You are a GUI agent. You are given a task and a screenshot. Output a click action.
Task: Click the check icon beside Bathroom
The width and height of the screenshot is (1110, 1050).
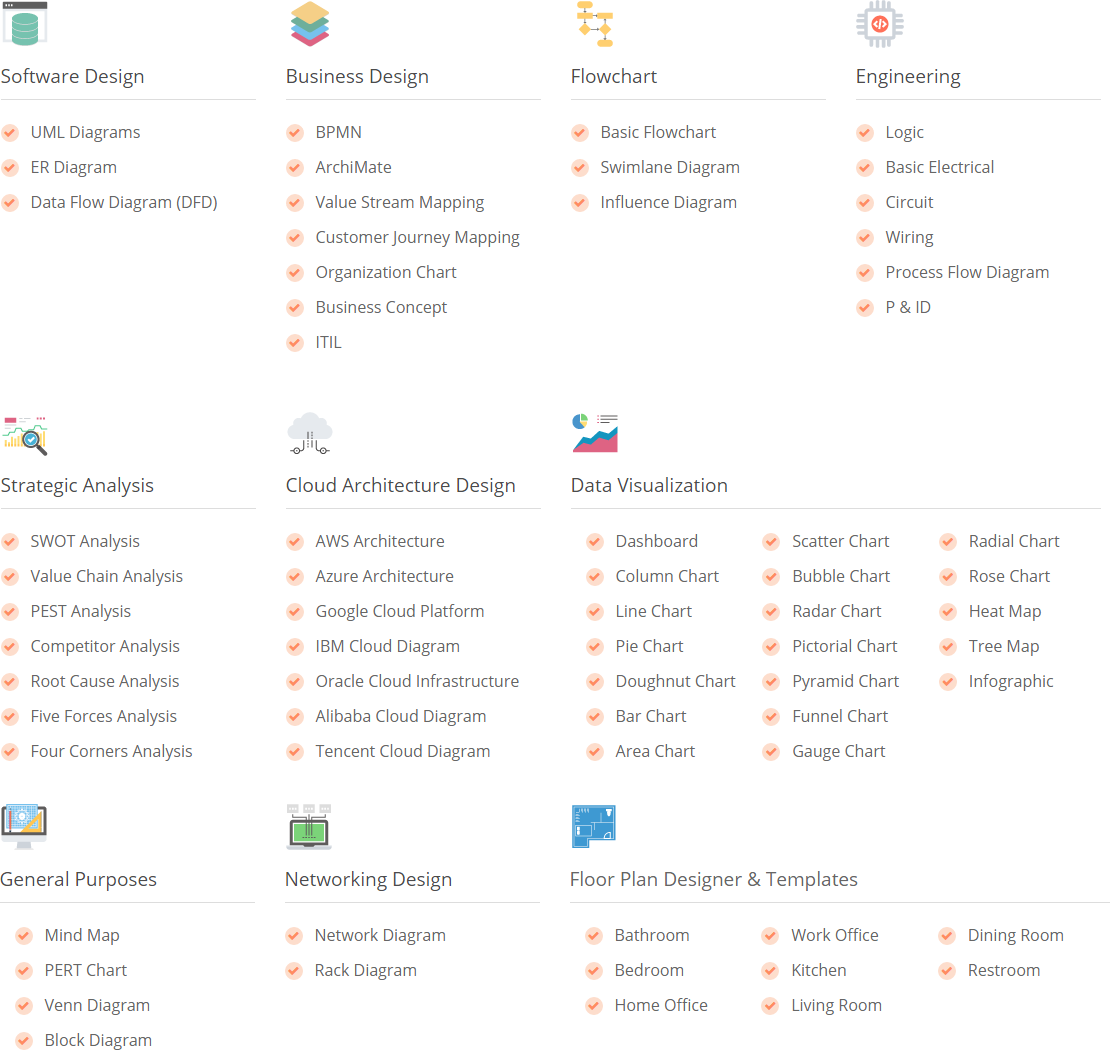point(595,936)
